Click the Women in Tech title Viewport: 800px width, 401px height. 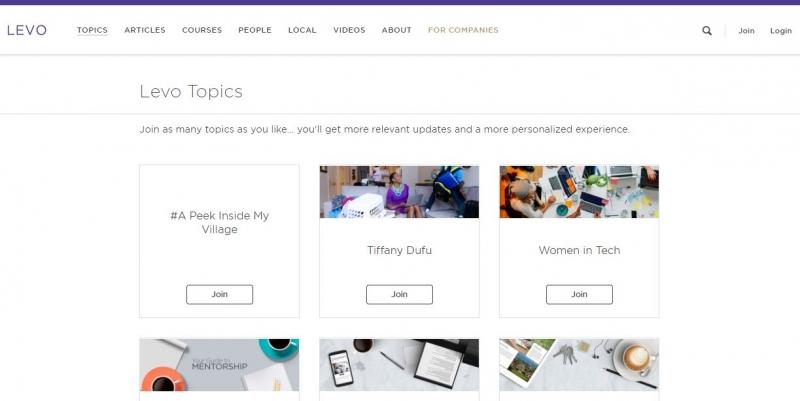click(x=579, y=250)
